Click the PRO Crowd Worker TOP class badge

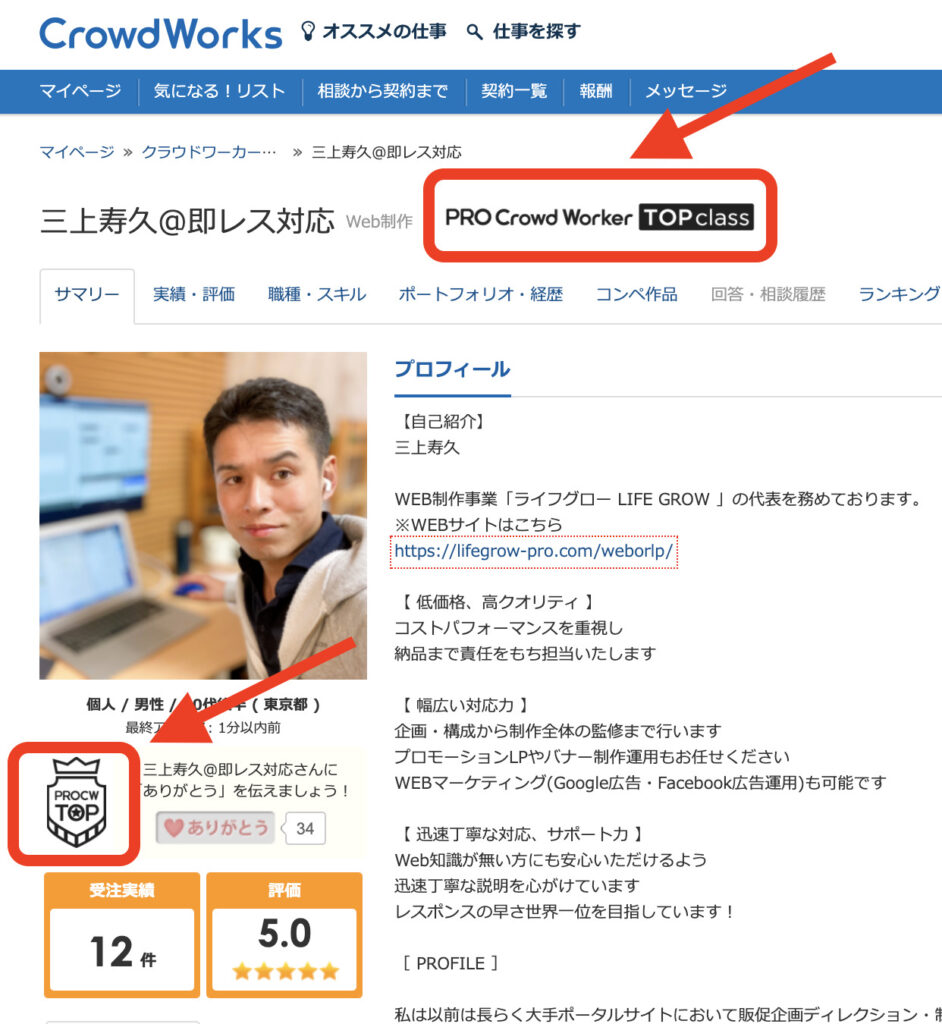599,217
